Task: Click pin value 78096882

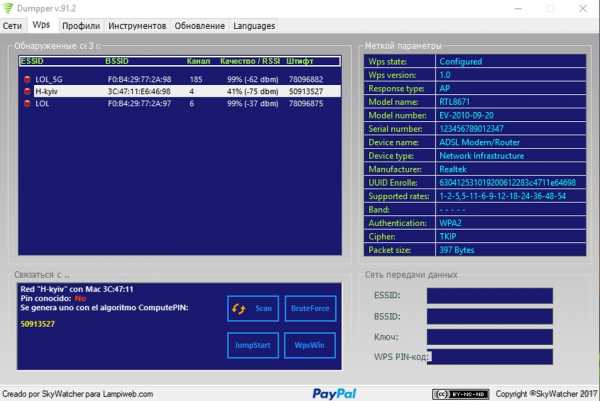Action: point(306,79)
